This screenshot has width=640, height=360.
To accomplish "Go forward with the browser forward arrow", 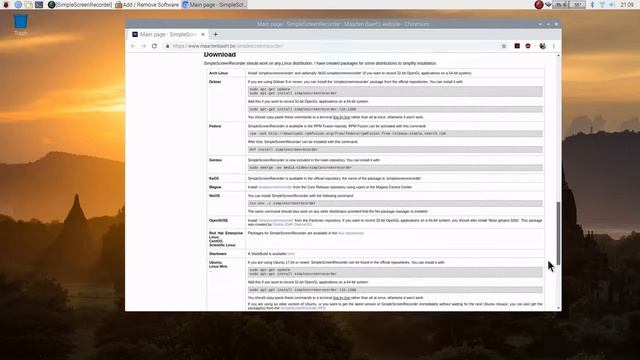I will pyautogui.click(x=144, y=46).
